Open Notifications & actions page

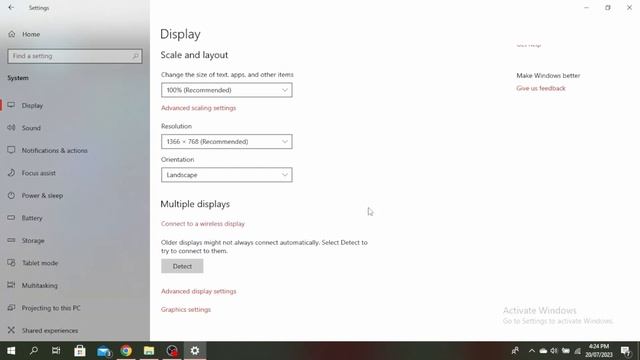[x=55, y=151]
